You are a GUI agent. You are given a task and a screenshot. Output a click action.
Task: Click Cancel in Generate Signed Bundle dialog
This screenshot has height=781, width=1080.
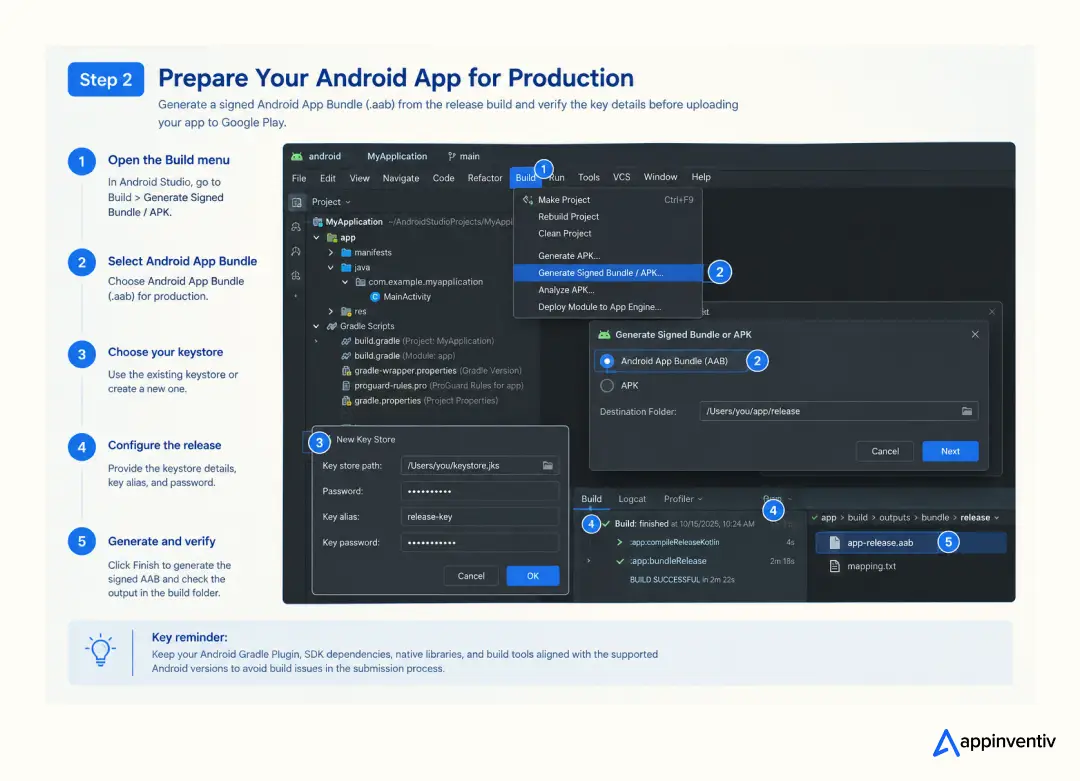[x=884, y=452]
